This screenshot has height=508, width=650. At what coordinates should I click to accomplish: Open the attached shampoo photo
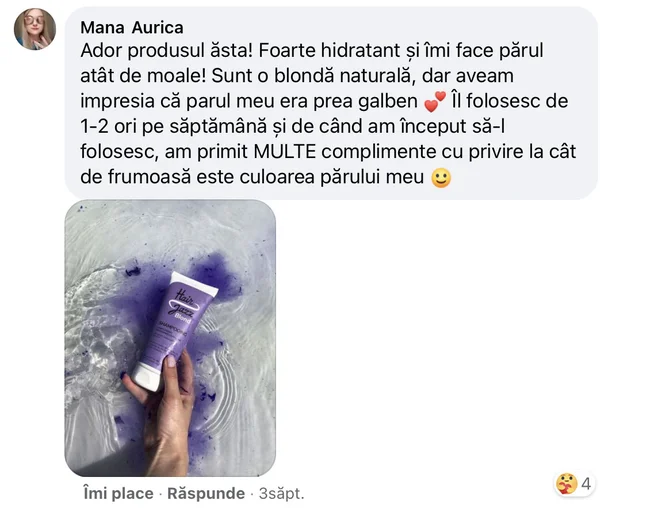pos(170,338)
